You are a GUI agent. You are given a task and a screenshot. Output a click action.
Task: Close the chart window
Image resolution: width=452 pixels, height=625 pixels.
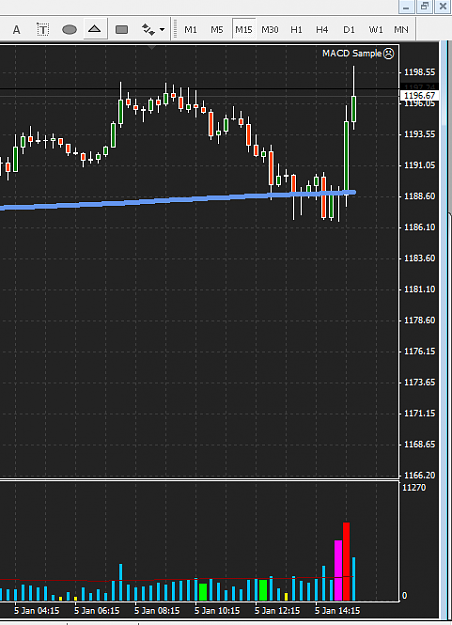coord(443,6)
